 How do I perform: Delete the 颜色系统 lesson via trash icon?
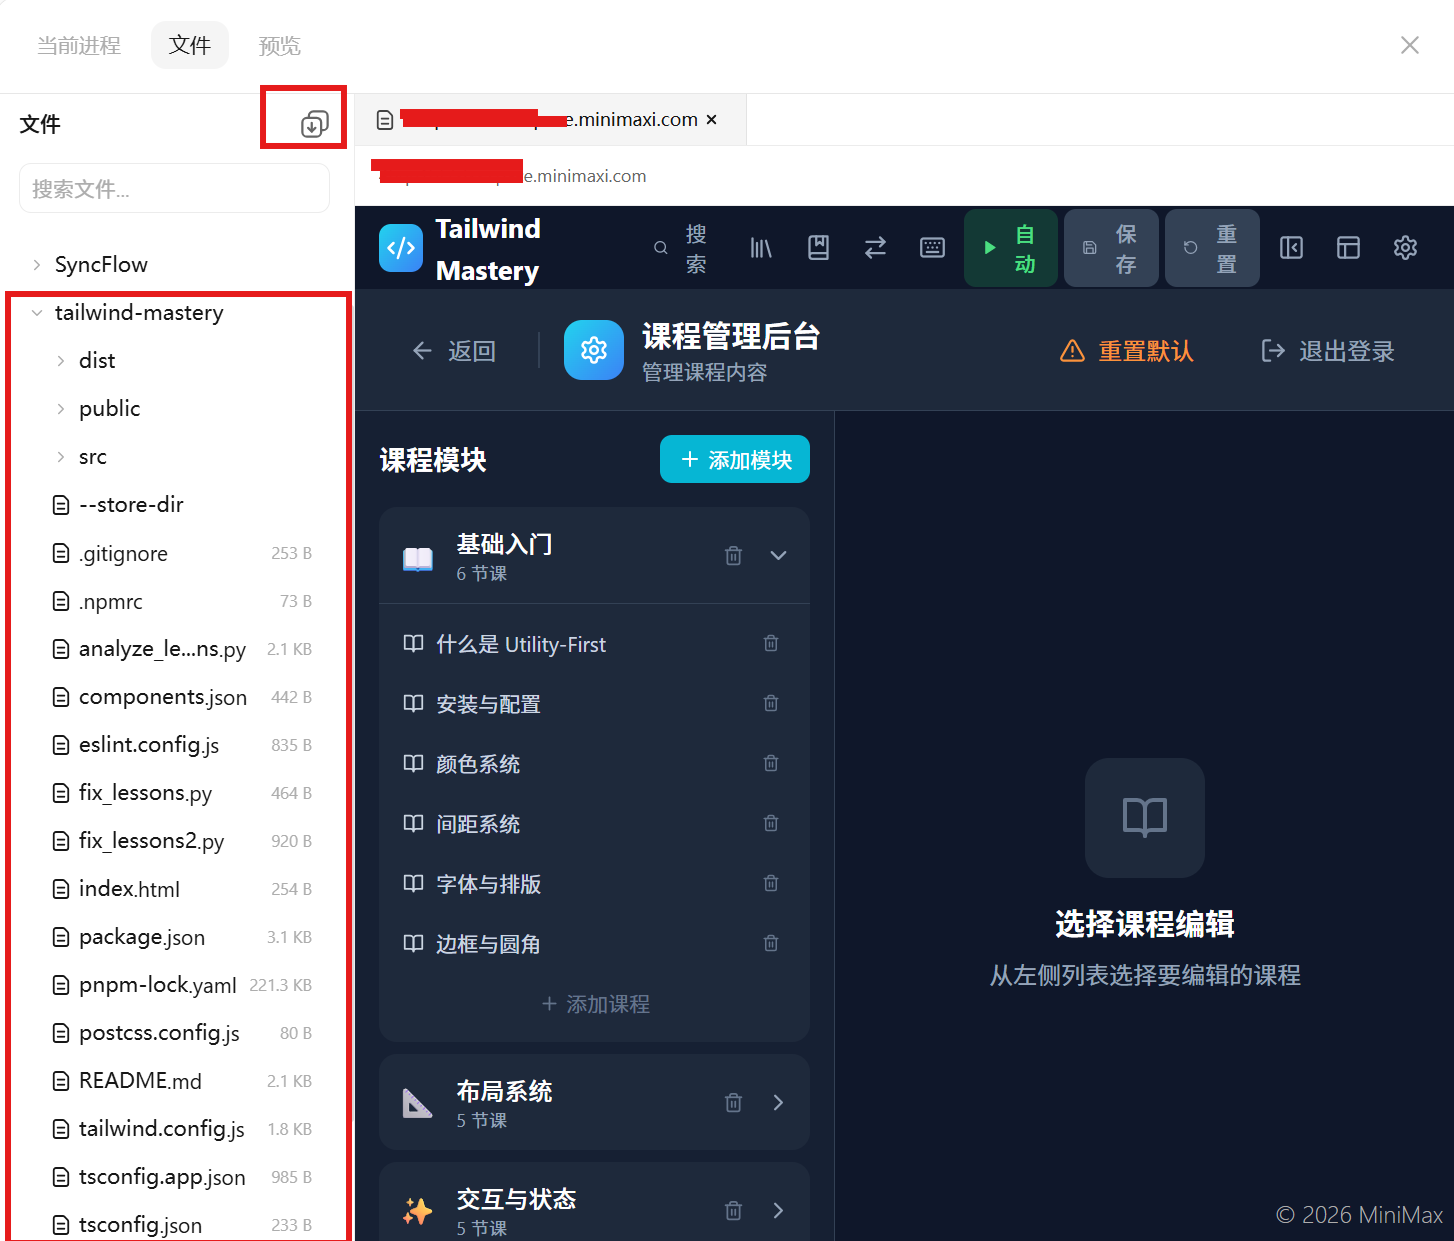pos(770,763)
